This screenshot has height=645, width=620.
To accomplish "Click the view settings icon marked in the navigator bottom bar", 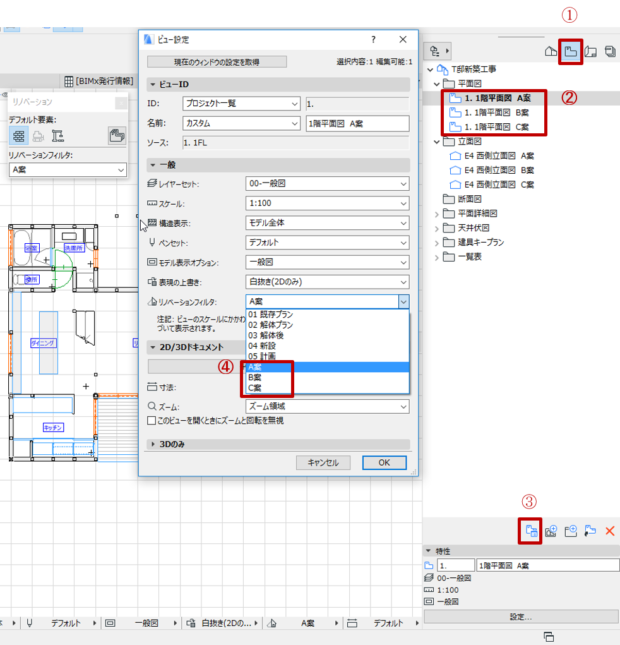I will pos(530,531).
